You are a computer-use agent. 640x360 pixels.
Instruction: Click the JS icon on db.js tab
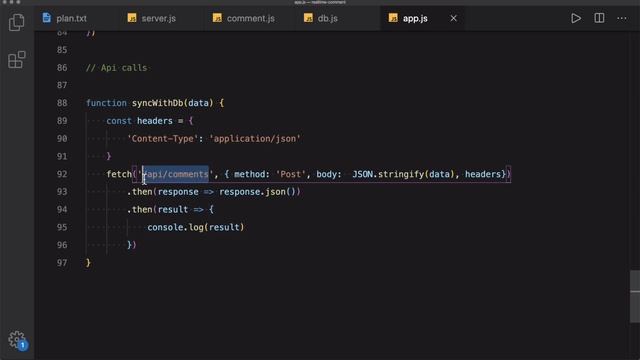(x=308, y=18)
